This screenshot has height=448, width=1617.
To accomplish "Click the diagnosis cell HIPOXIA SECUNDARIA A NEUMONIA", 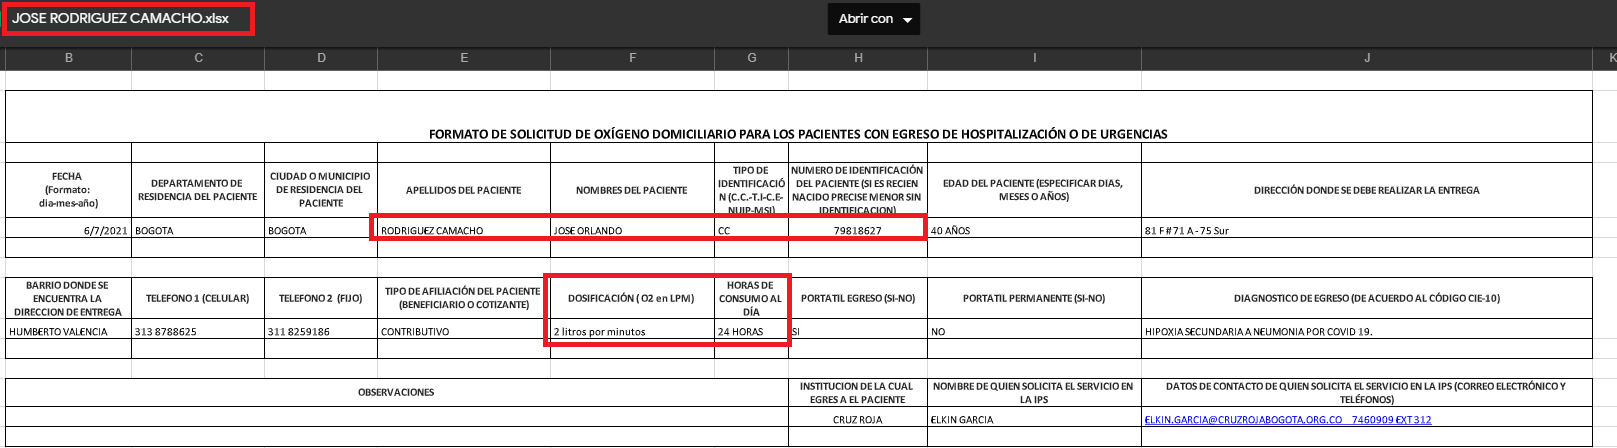I will point(1367,331).
